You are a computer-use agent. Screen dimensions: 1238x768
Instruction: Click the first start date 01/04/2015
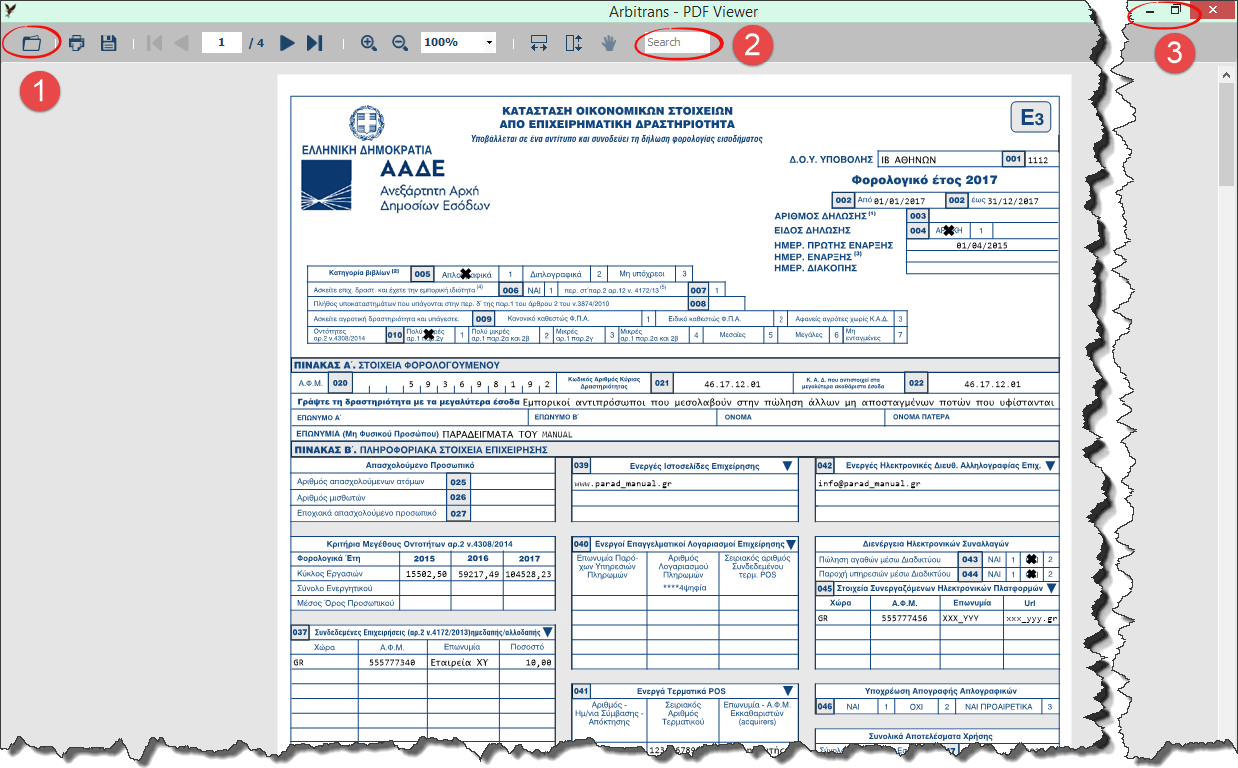pos(981,245)
